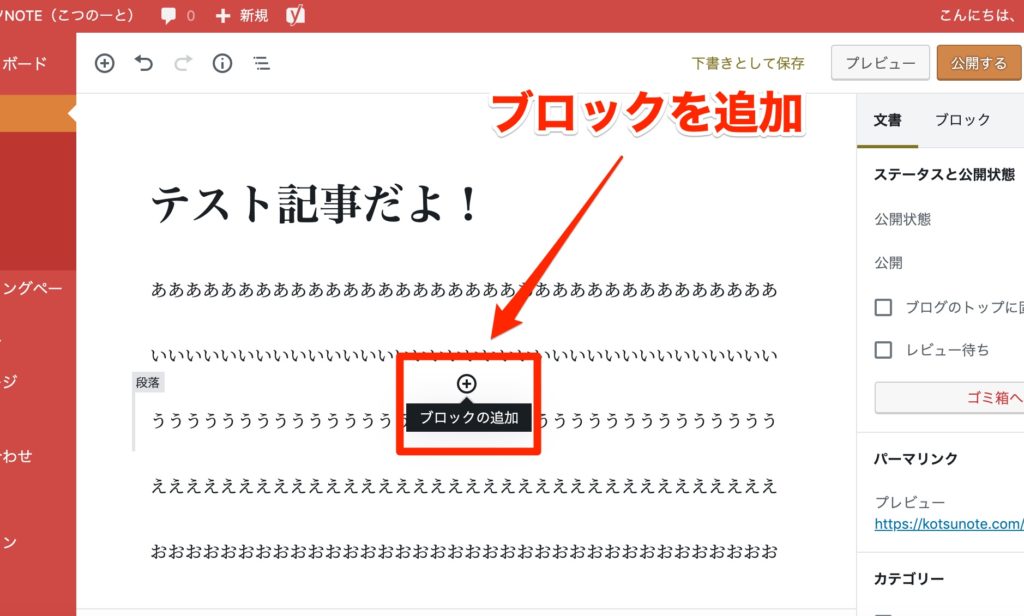
Task: Open the site name NOTE（こつのーと）in admin bar
Action: click(x=67, y=15)
